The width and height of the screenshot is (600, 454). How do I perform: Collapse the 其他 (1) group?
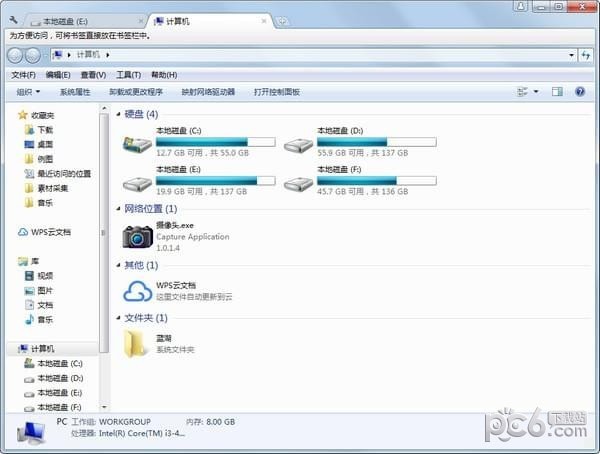coord(119,265)
